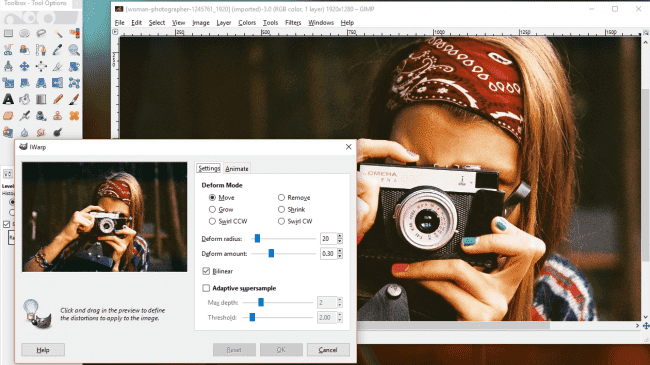The height and width of the screenshot is (365, 650).
Task: Click the Deform amount slider handle
Action: point(271,253)
